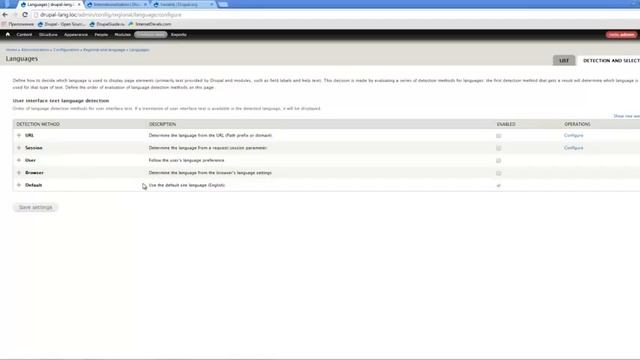Enable the User detection method checkbox

click(x=498, y=161)
